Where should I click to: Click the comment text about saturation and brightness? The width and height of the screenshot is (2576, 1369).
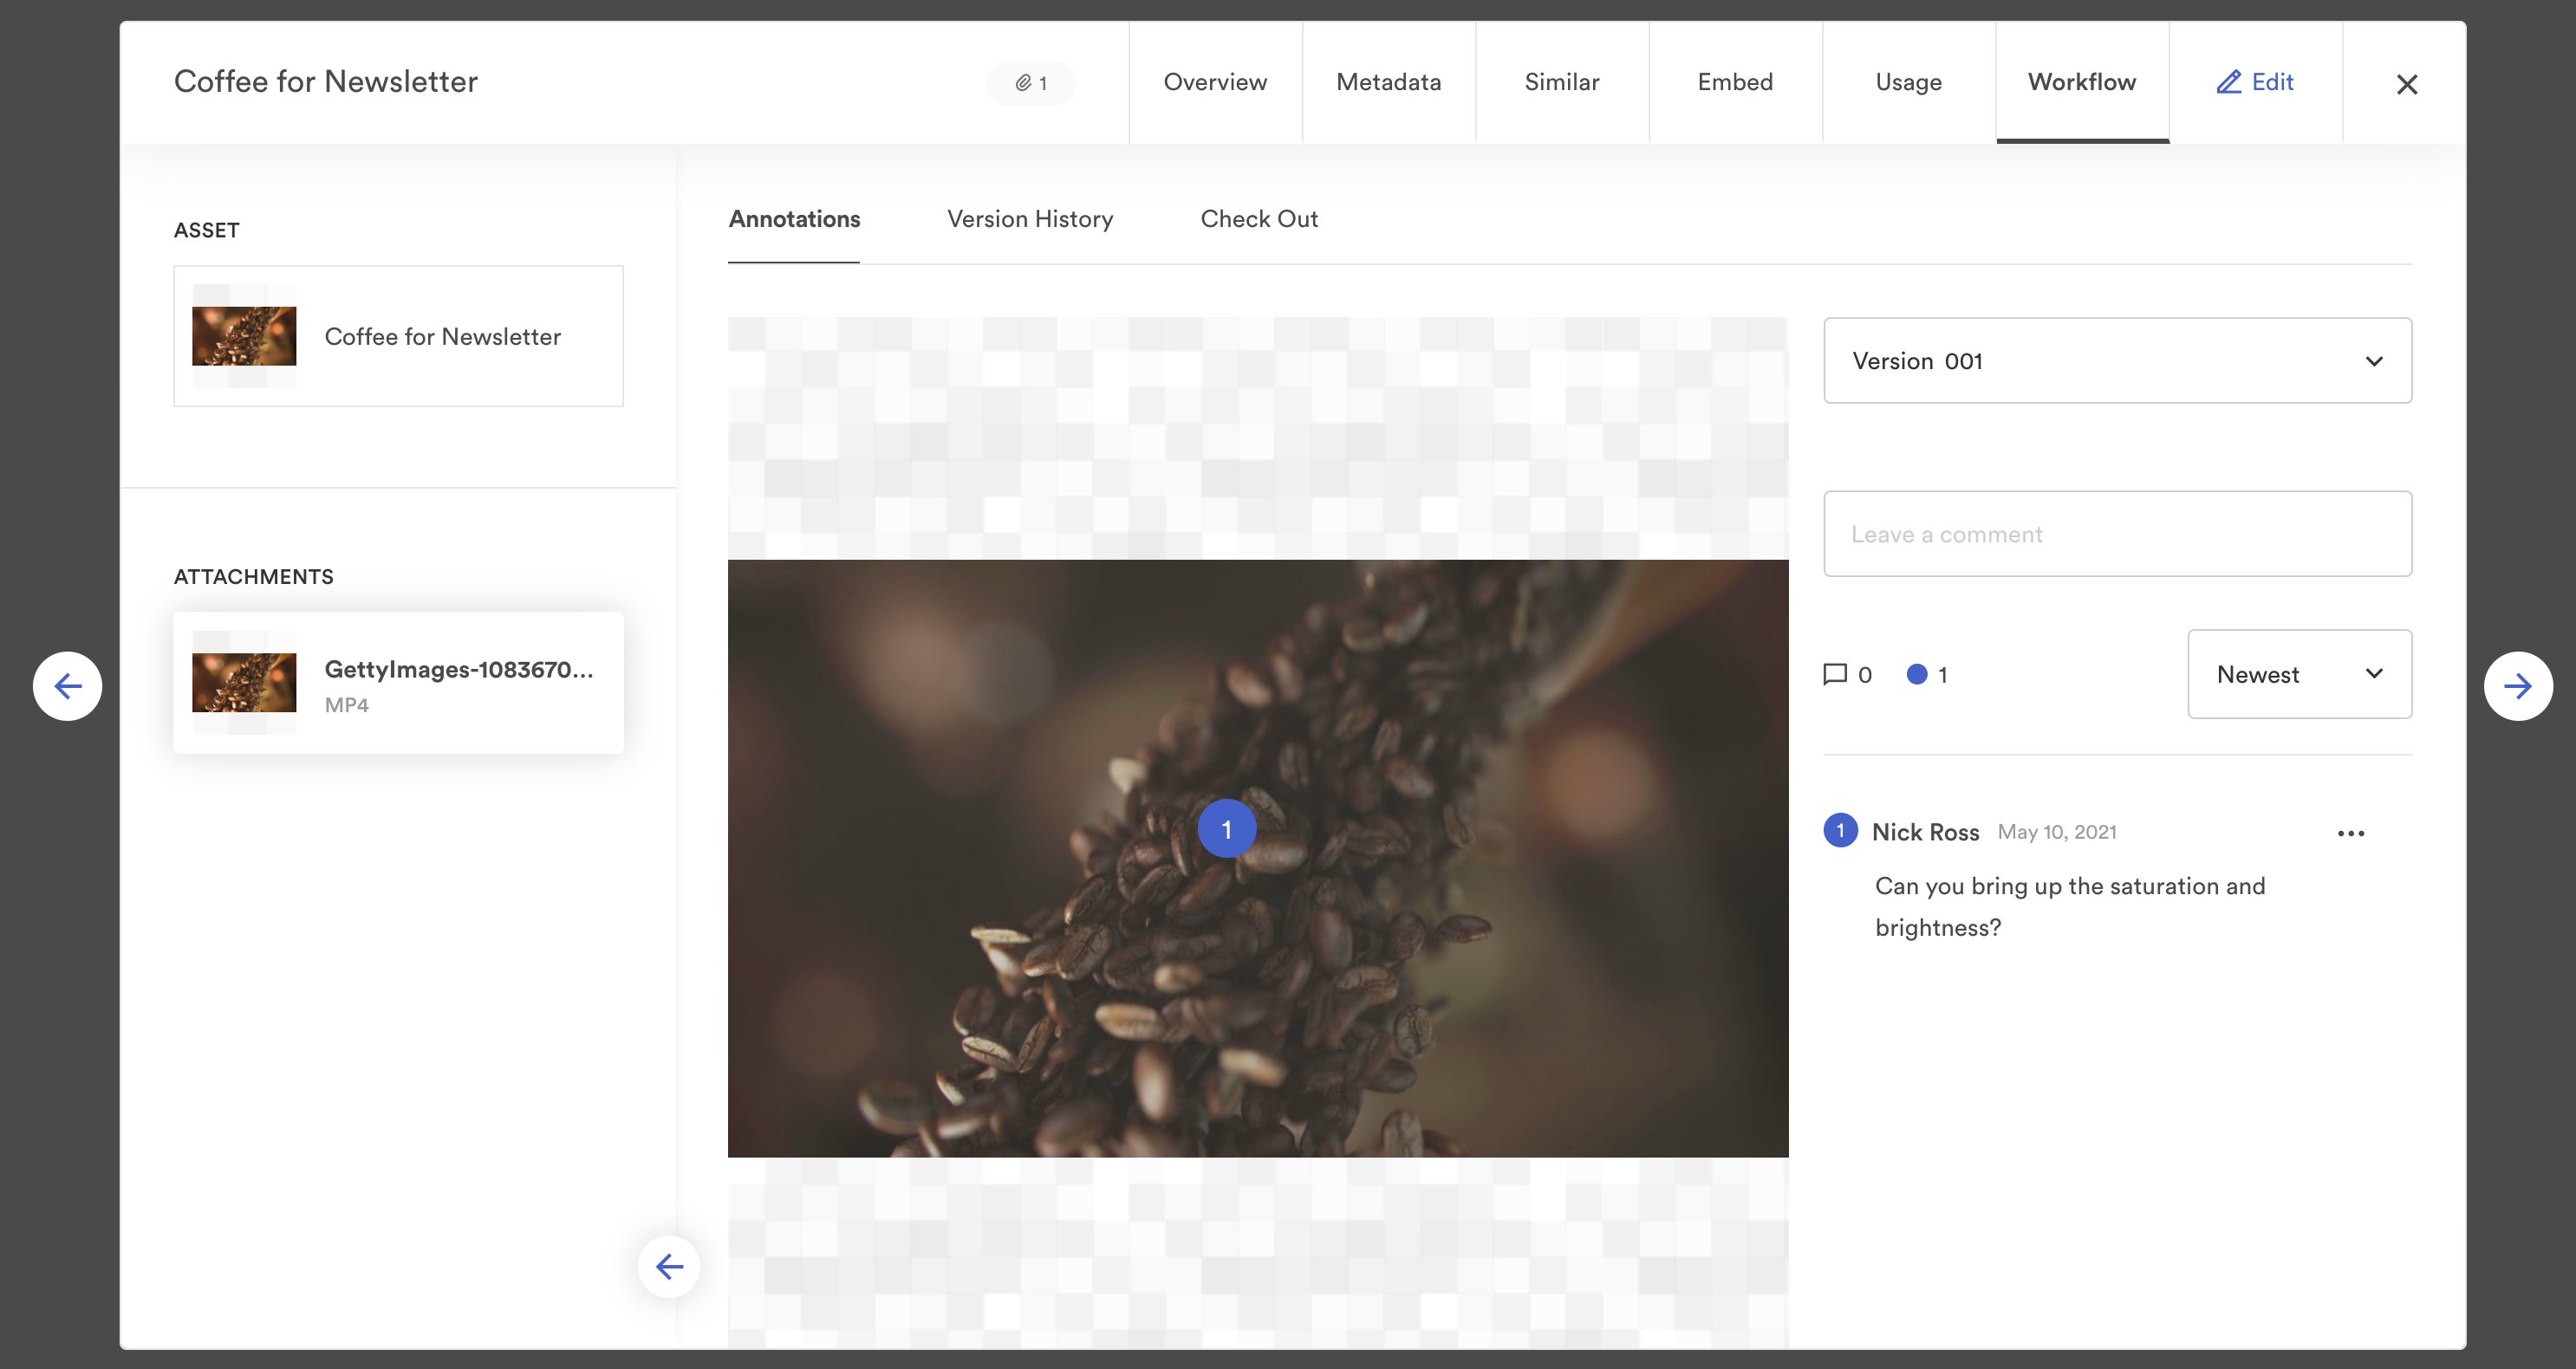coord(2070,906)
